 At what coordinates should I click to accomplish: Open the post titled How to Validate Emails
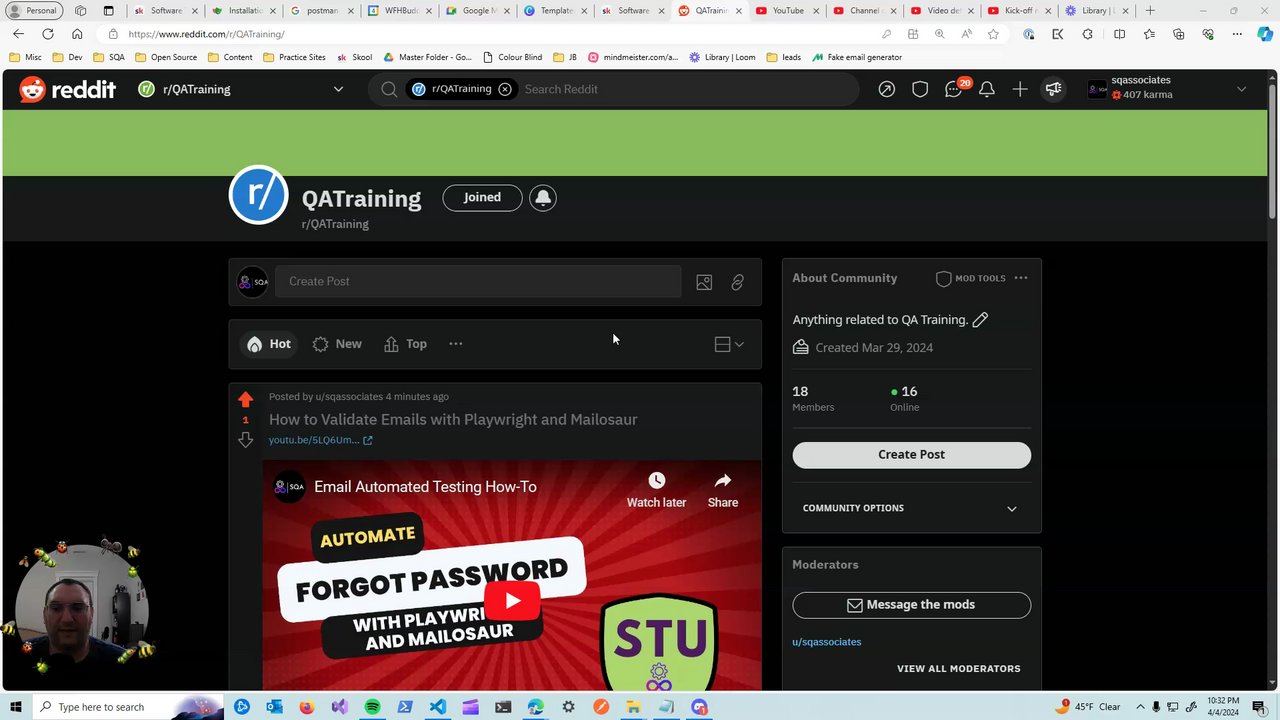[x=453, y=419]
